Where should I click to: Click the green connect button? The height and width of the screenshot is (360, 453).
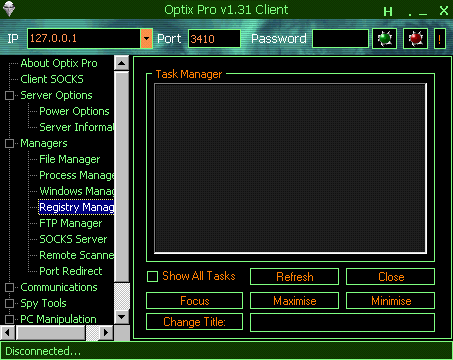(x=384, y=39)
